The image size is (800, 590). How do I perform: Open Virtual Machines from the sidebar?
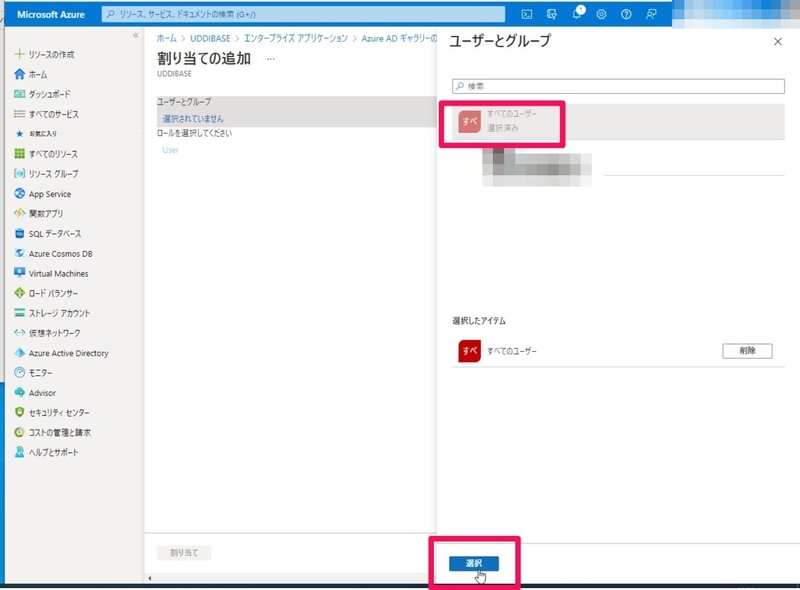tap(56, 272)
